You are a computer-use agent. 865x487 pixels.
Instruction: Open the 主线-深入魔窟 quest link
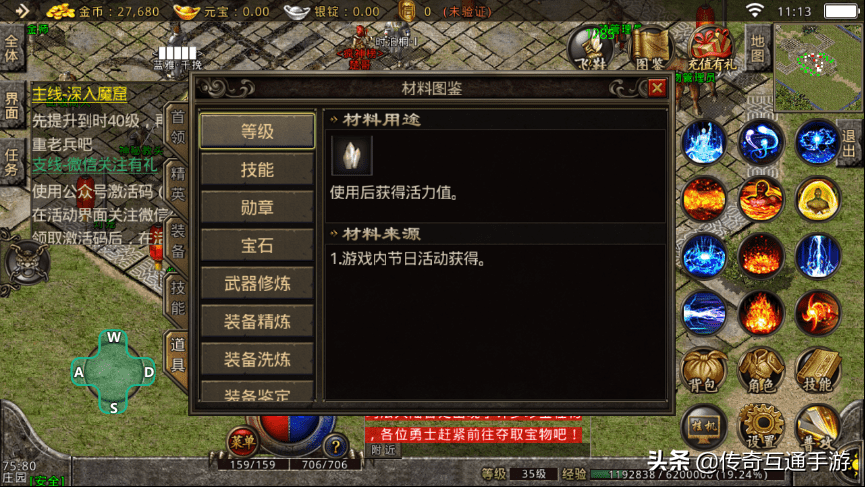tap(80, 94)
